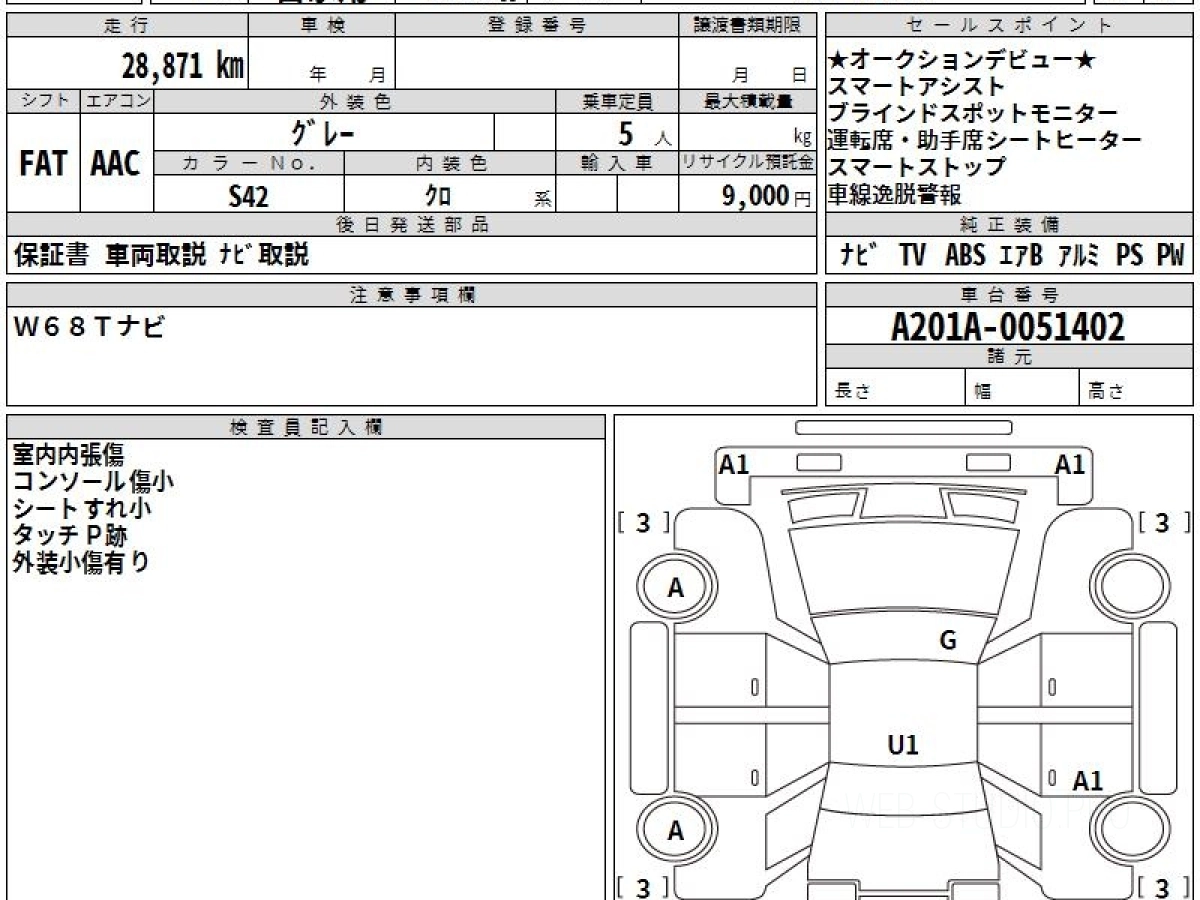Click the 諸元 section header
This screenshot has height=900, width=1200.
pyautogui.click(x=1009, y=357)
